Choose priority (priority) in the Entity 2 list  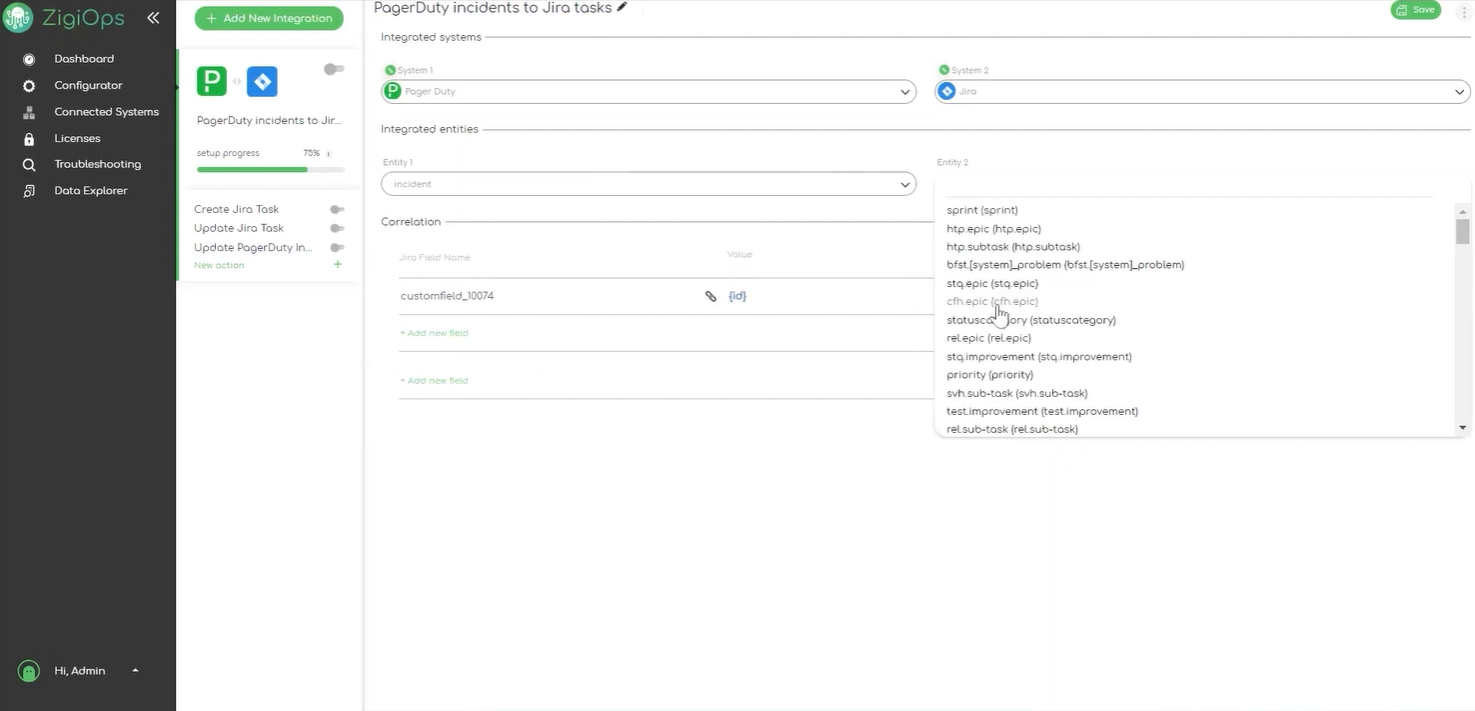pos(989,374)
